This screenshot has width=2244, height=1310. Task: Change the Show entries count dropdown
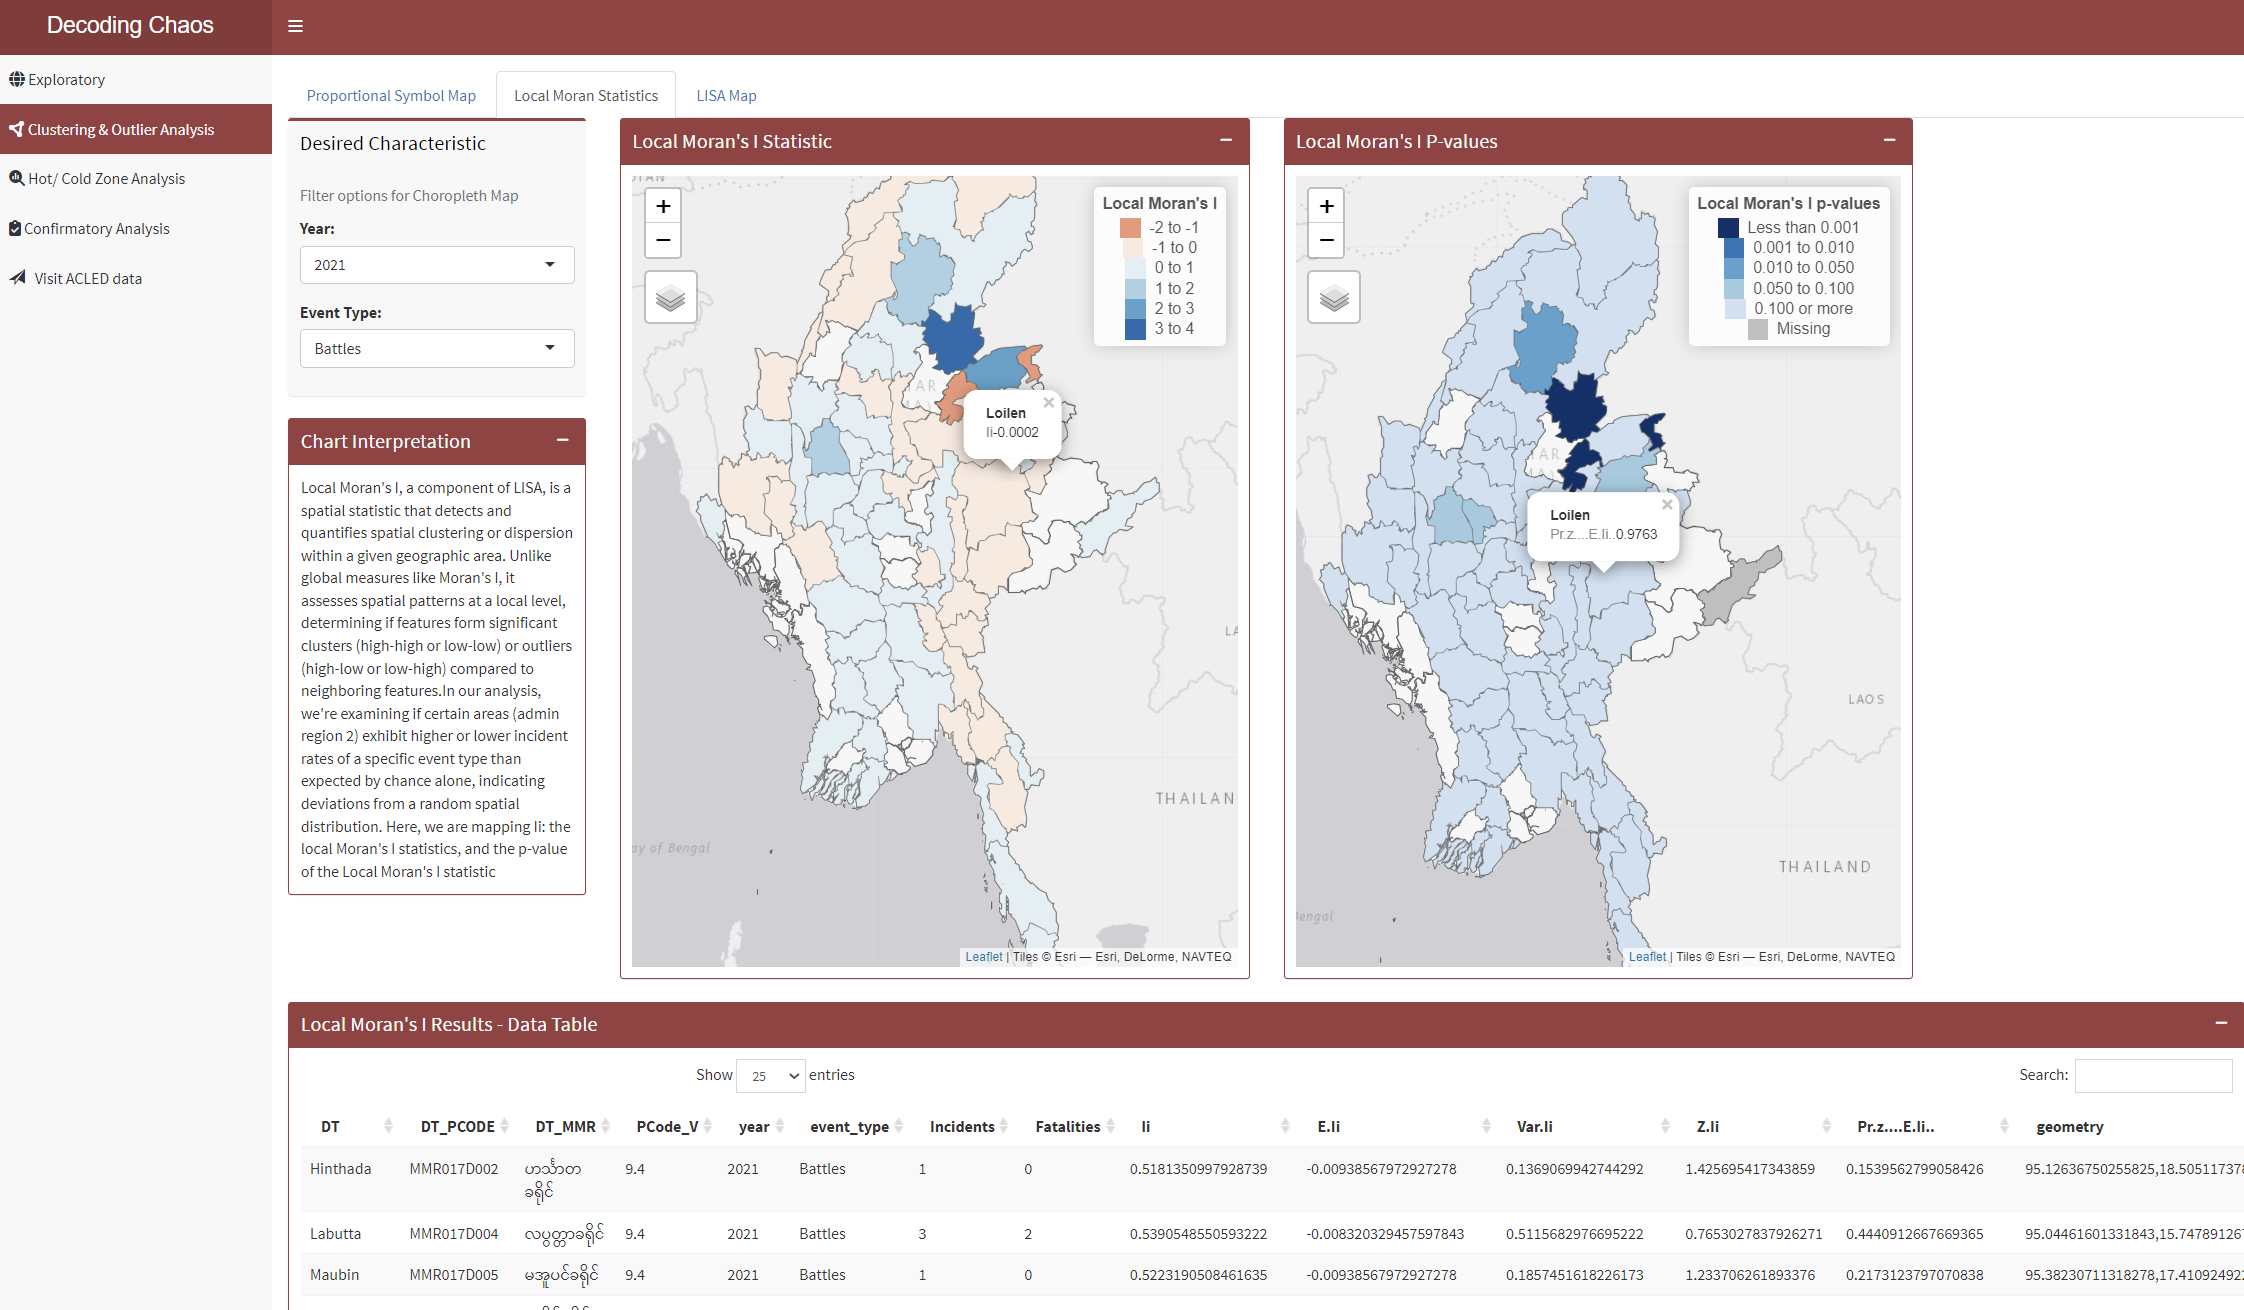click(x=771, y=1076)
